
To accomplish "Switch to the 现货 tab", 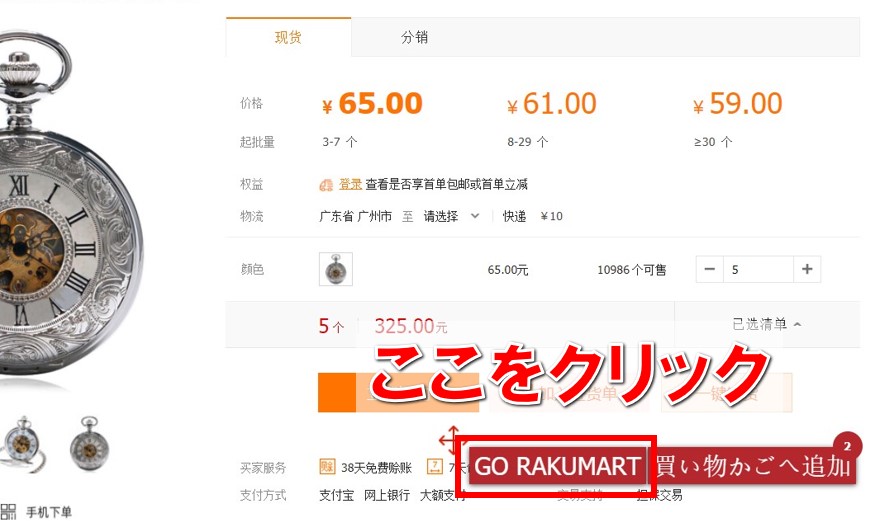I will (288, 37).
